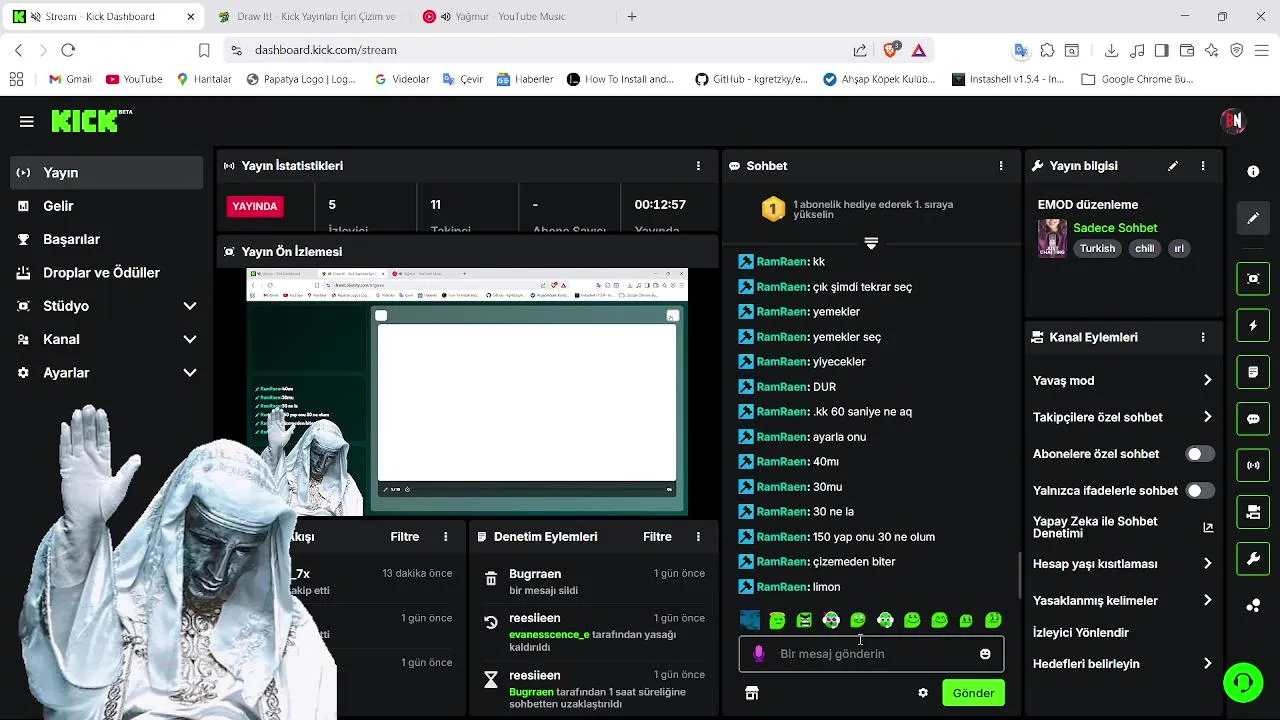The image size is (1280, 720).
Task: Open Takipçilere özel sohbet options arrow
Action: 1207,417
